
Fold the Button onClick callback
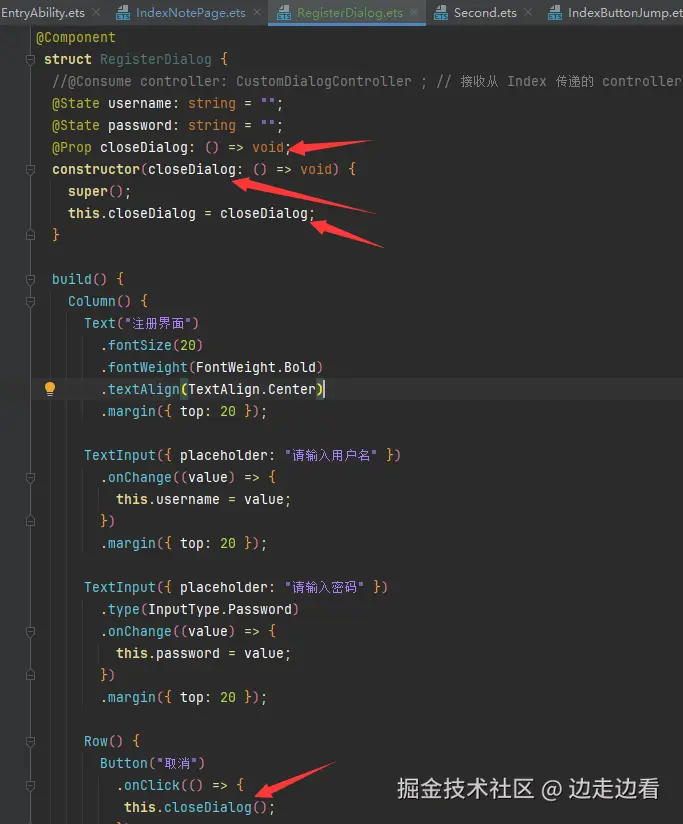30,786
